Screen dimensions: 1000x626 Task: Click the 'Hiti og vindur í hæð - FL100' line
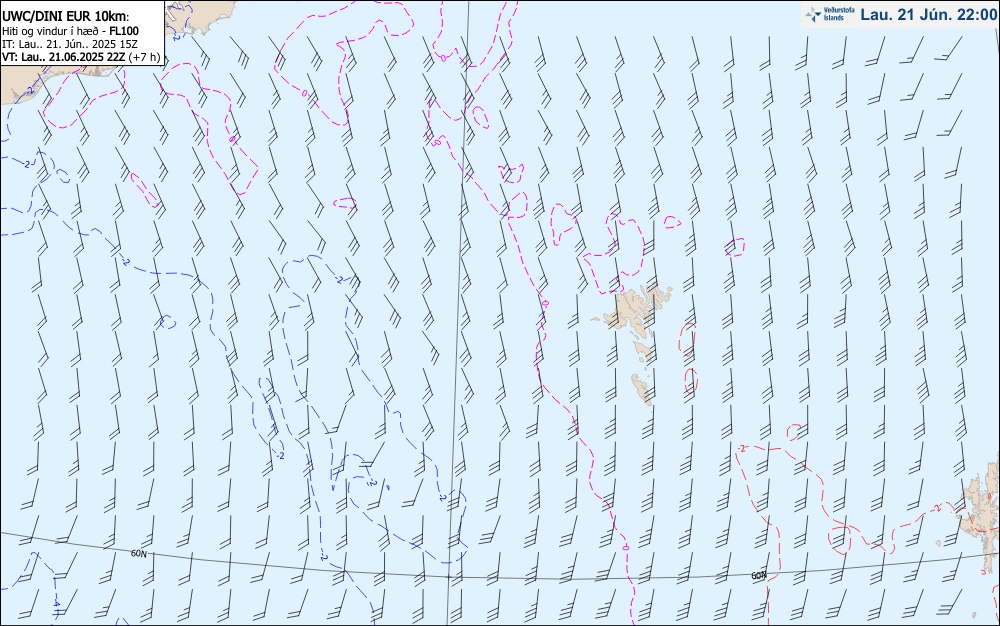pyautogui.click(x=70, y=31)
